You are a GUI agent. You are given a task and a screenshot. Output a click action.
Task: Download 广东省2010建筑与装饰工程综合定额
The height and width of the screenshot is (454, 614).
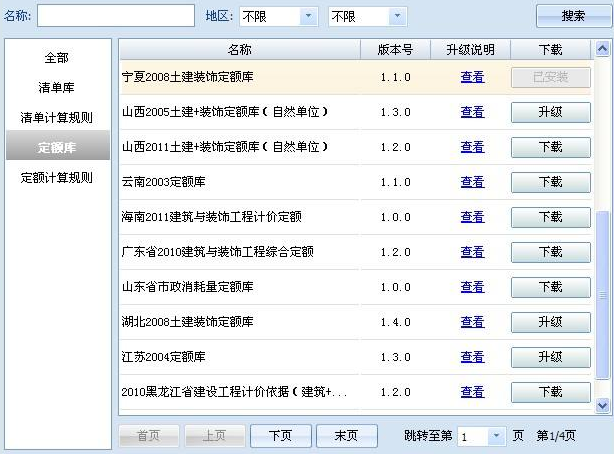(551, 252)
